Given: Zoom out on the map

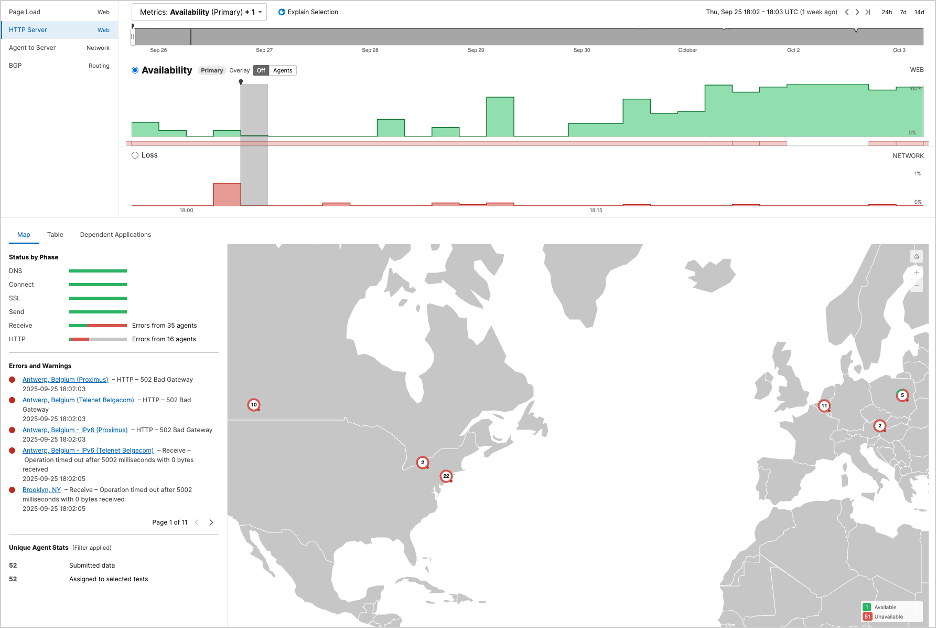Looking at the screenshot, I should coord(916,286).
